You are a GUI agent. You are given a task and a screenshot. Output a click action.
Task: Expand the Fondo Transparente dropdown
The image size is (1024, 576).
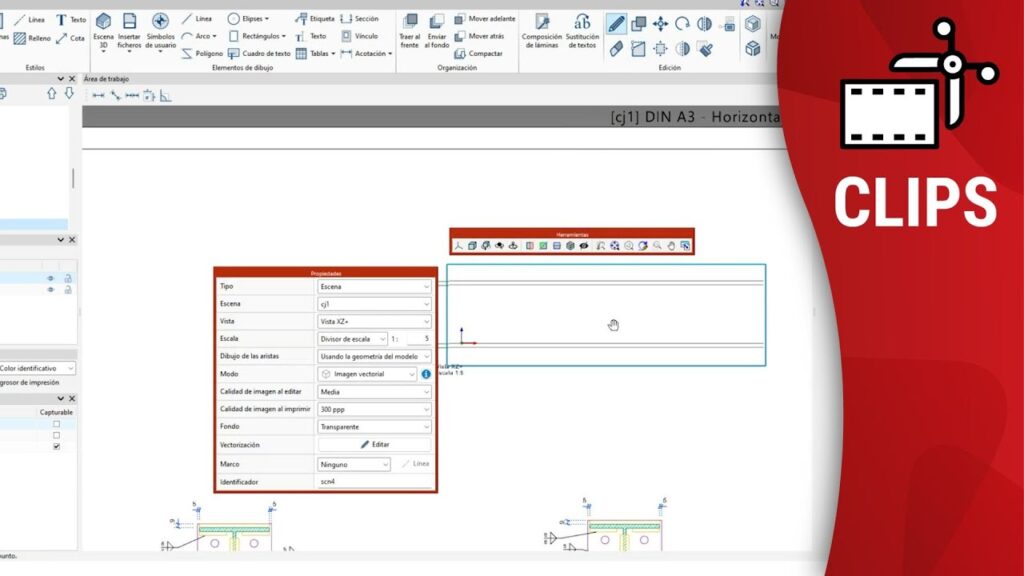point(374,426)
